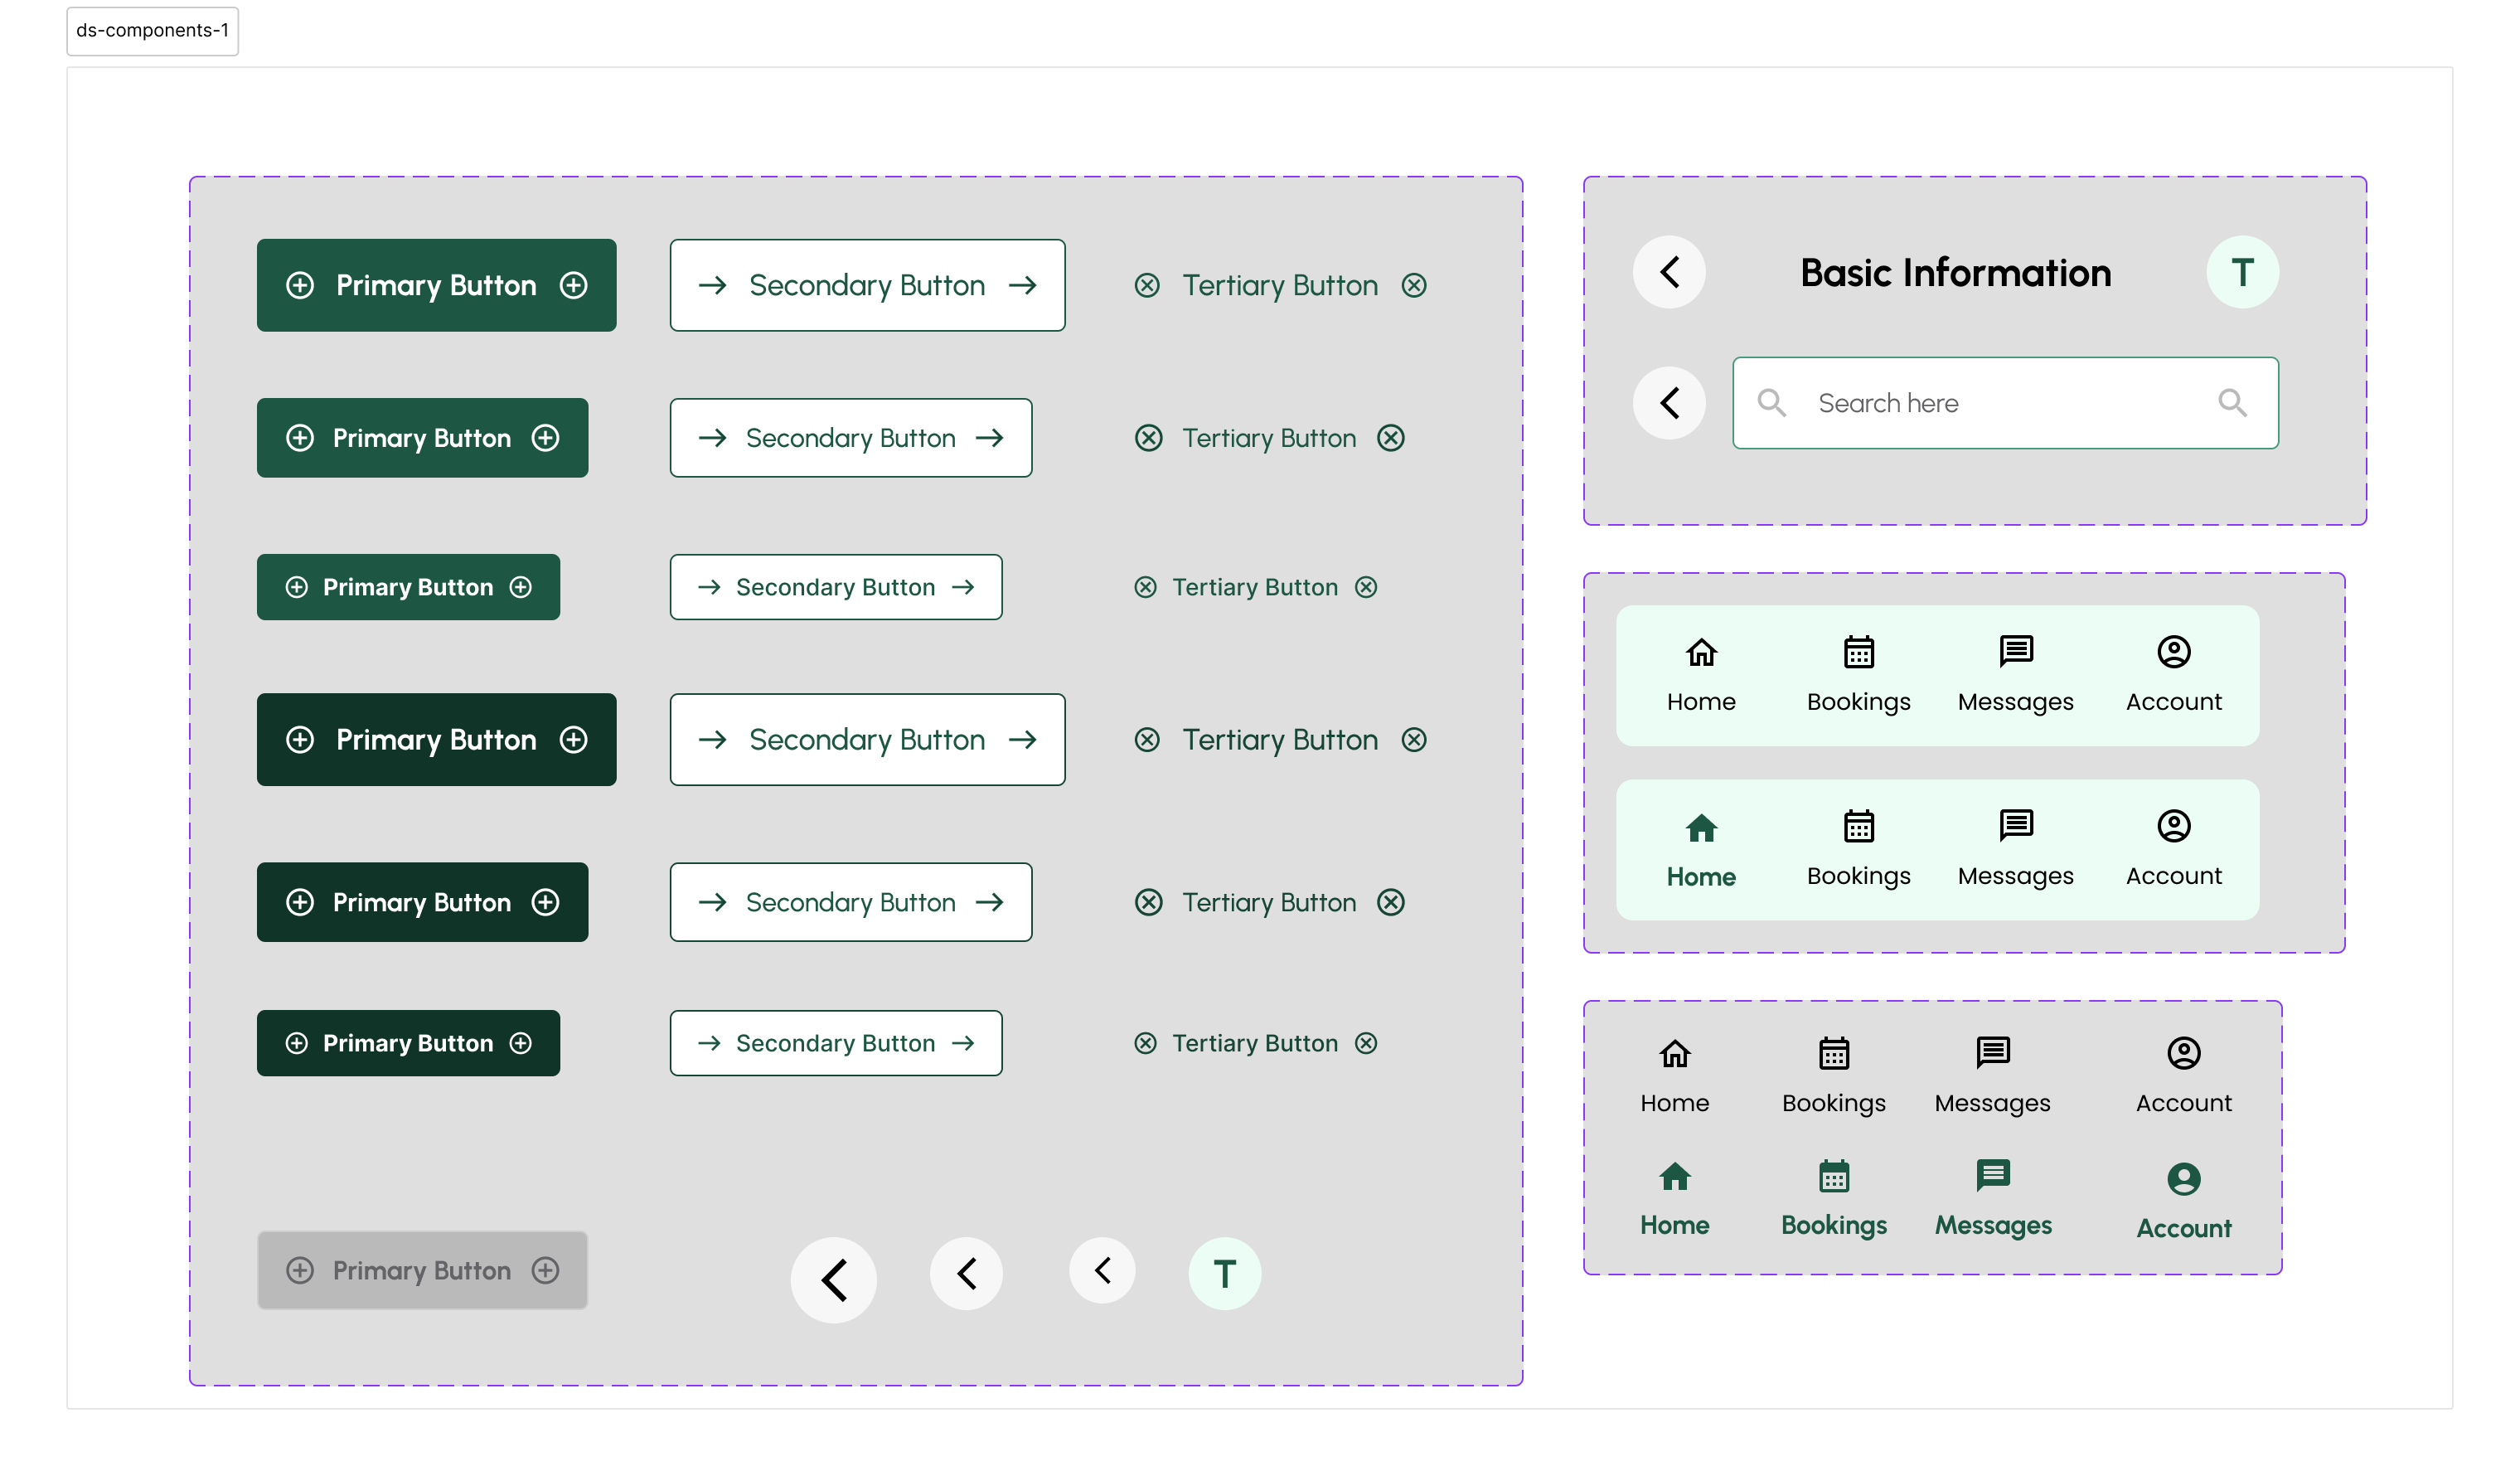Image resolution: width=2520 pixels, height=1476 pixels.
Task: Click the magnifier icon before 'Search here'
Action: pos(1772,403)
